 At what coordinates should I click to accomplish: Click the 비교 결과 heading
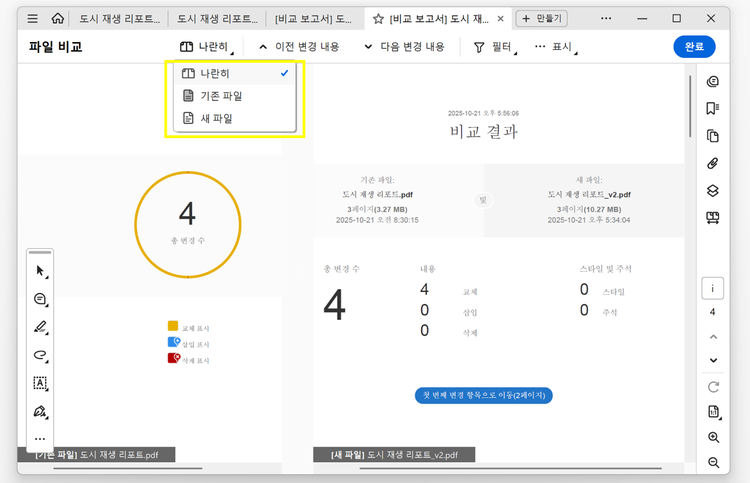tap(484, 131)
